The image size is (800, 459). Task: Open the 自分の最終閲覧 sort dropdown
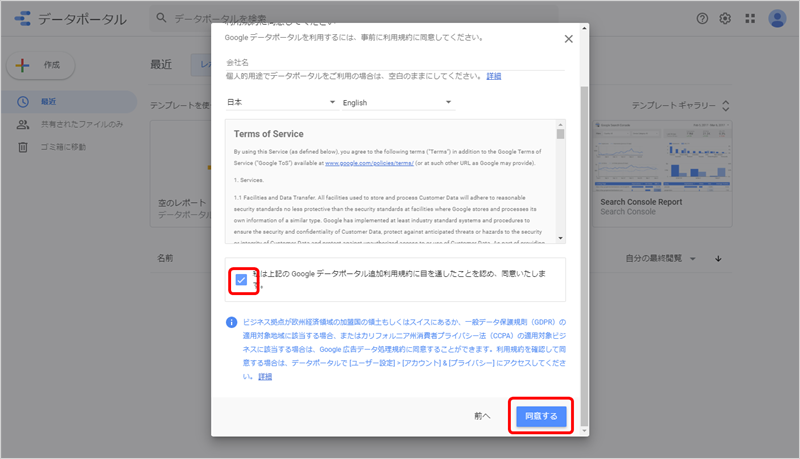tap(661, 259)
